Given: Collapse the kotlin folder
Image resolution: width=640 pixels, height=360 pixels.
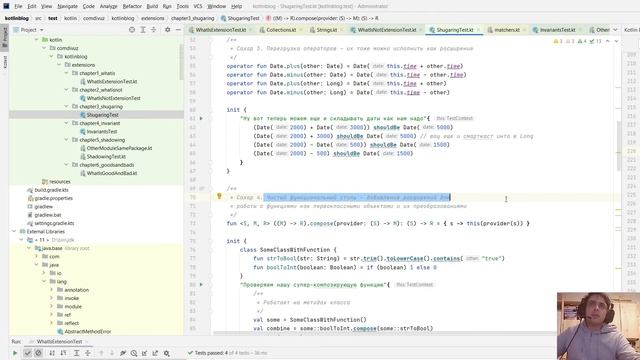Looking at the screenshot, I should coord(36,40).
